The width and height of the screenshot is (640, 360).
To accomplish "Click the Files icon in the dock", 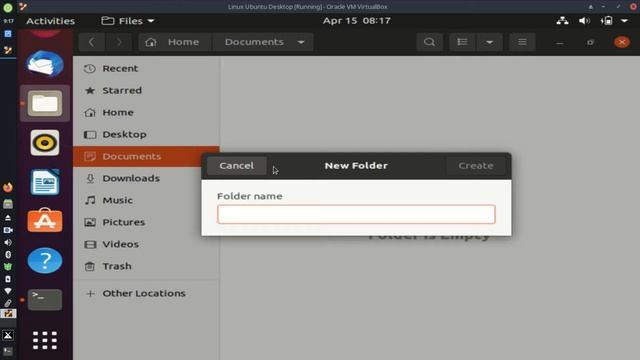I will [45, 103].
